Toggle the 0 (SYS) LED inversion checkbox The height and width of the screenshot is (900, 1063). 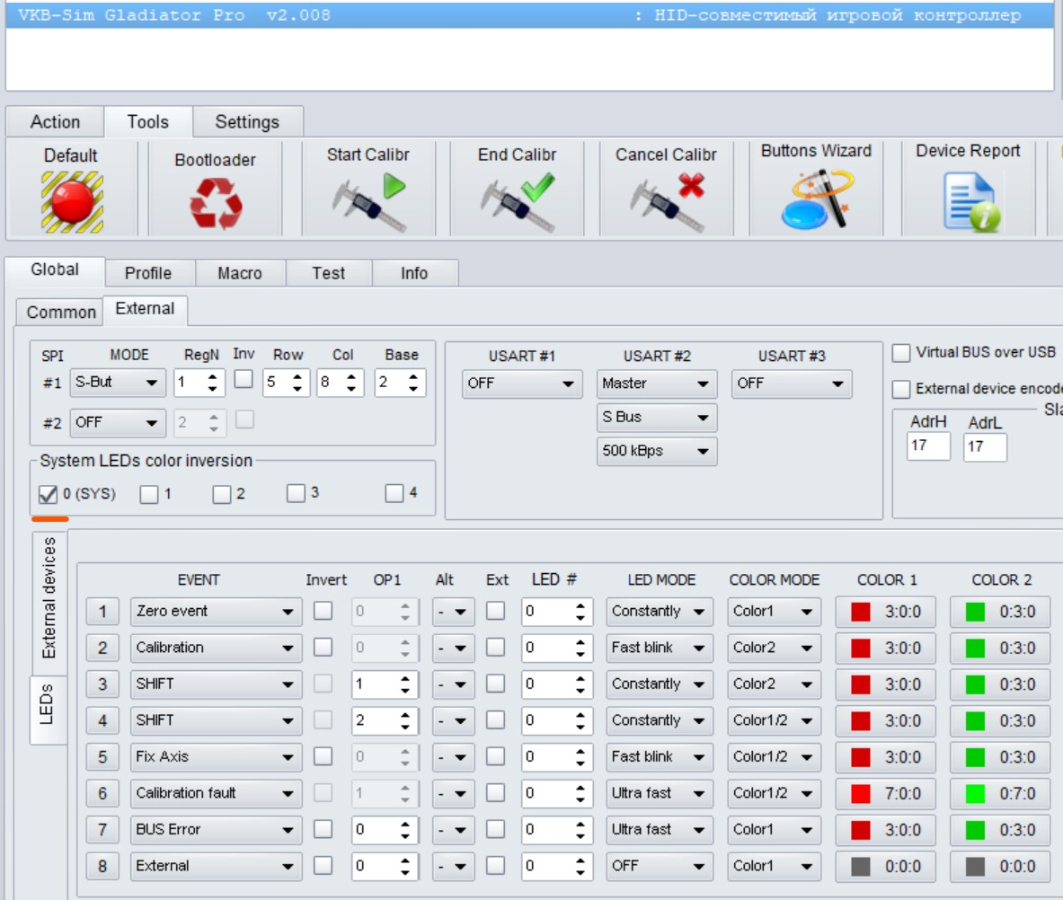click(x=47, y=494)
